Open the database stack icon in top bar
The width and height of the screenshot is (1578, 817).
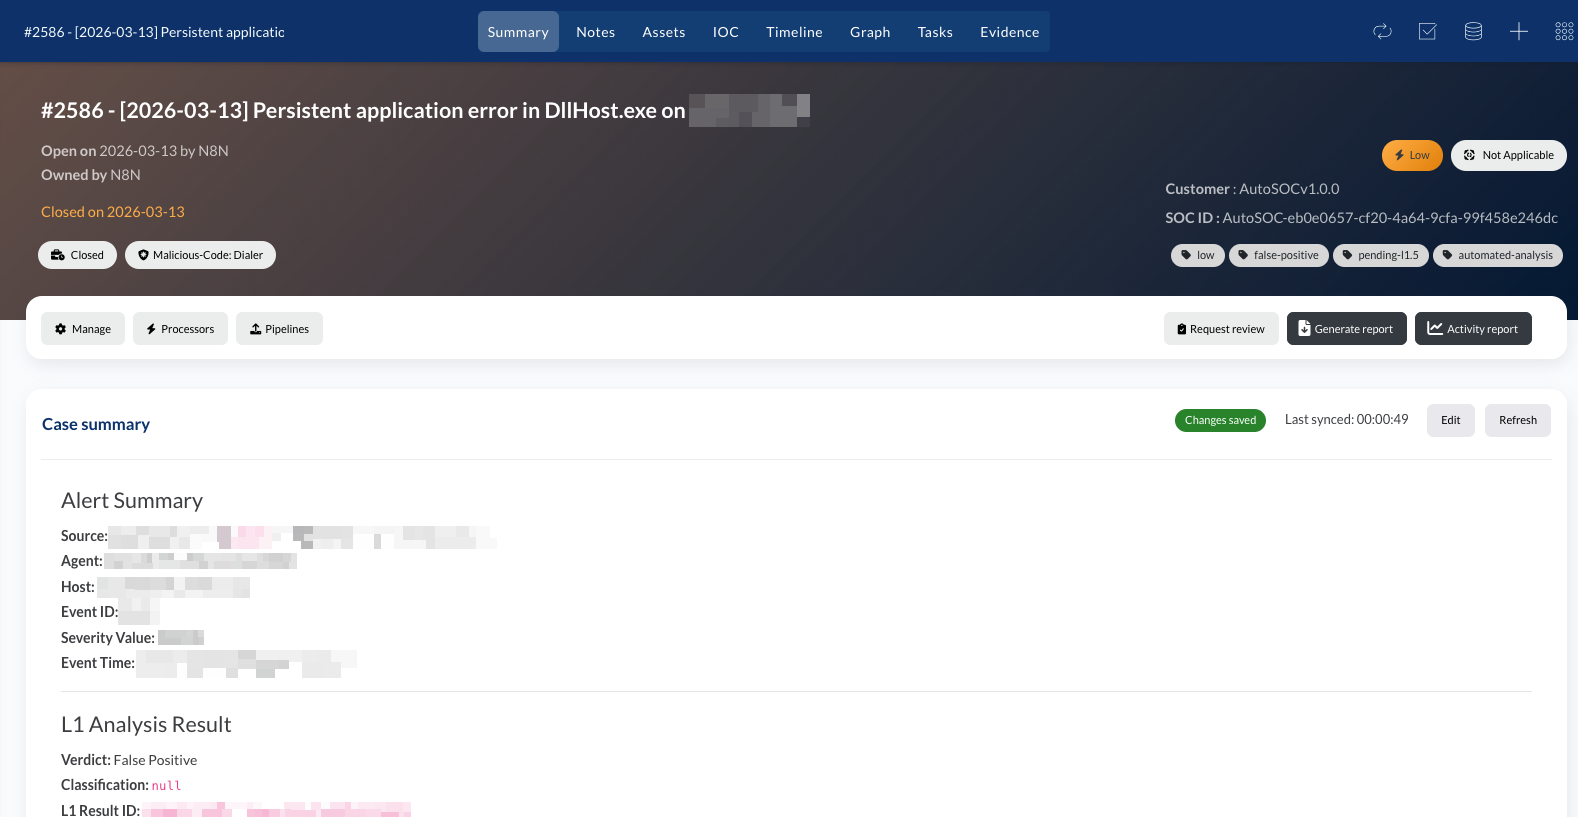1473,31
